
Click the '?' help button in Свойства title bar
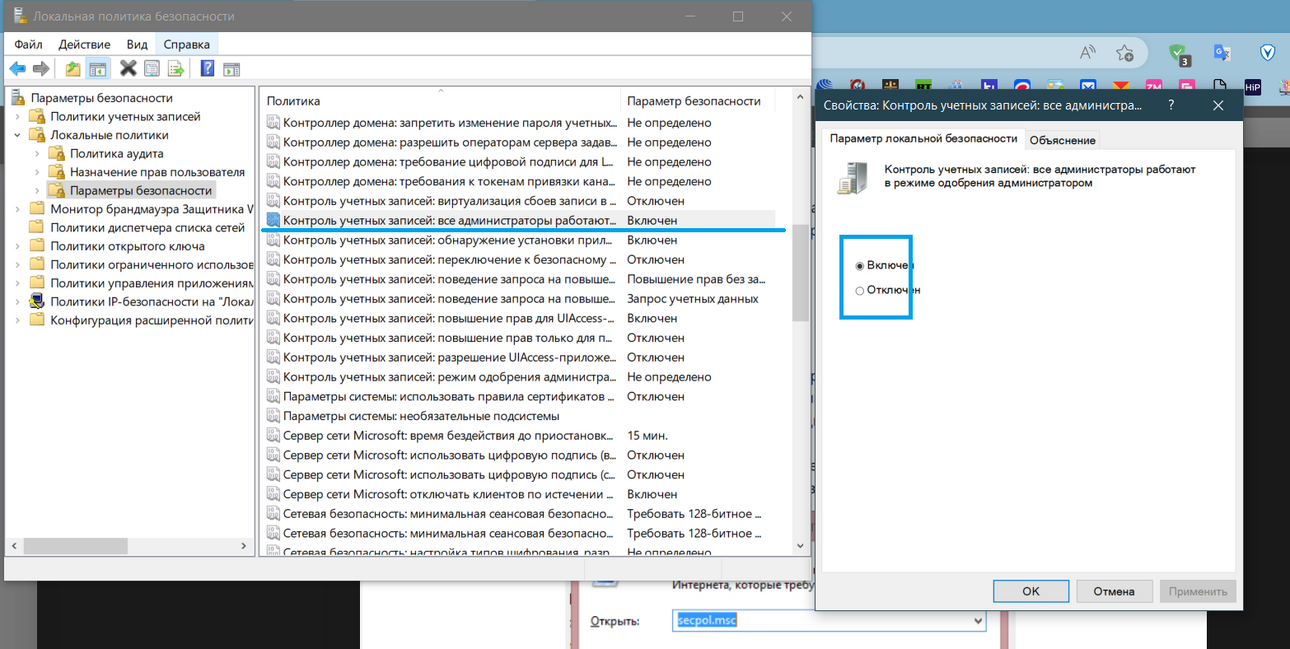[1171, 104]
